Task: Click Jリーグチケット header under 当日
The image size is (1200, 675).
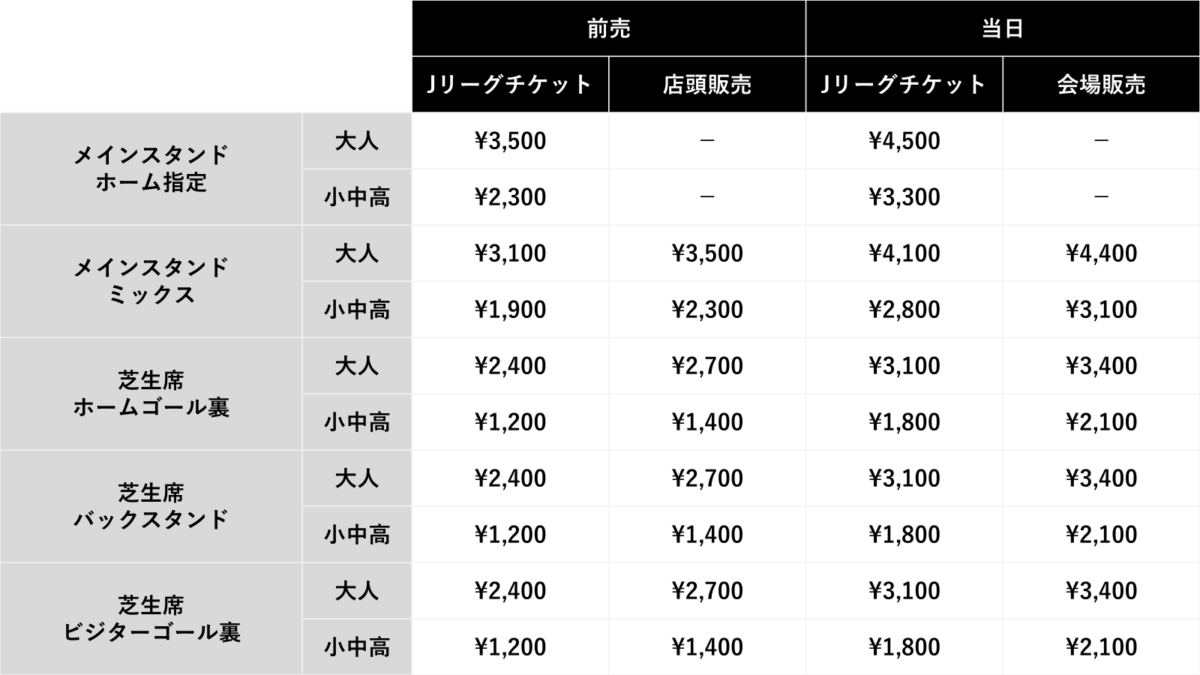Action: 904,85
